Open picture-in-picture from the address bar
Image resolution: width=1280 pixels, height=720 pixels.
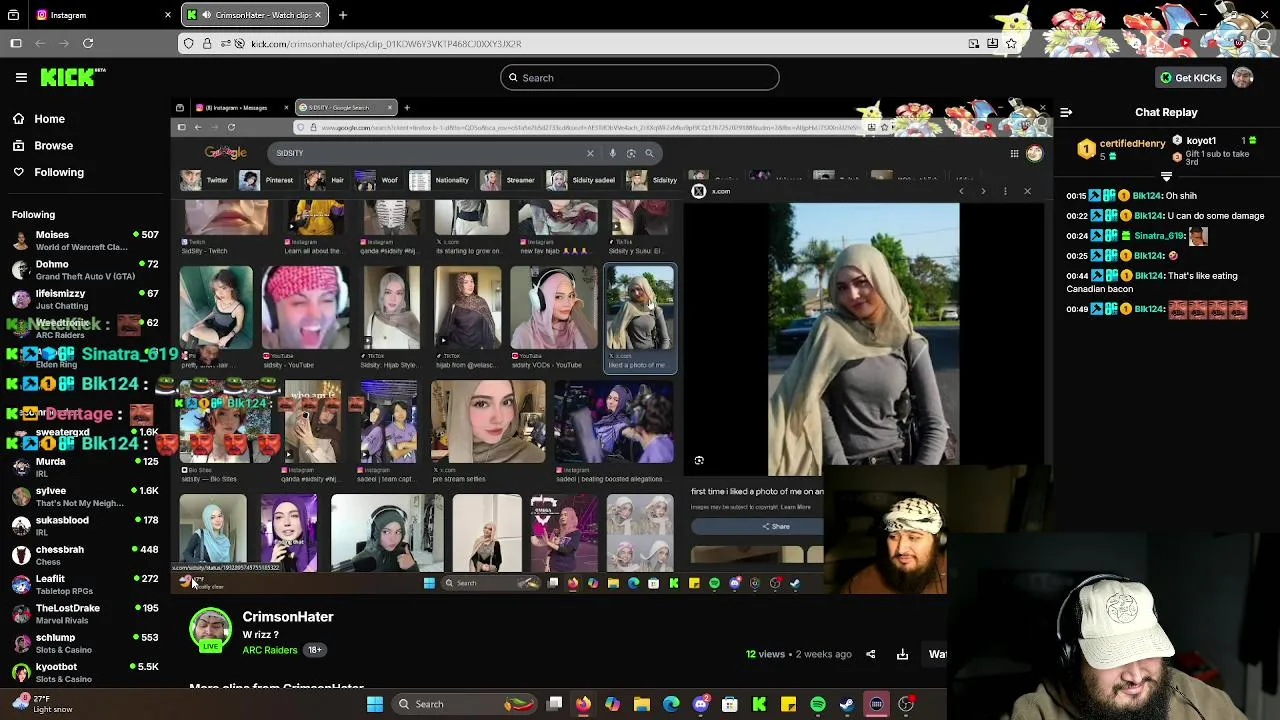pyautogui.click(x=973, y=44)
